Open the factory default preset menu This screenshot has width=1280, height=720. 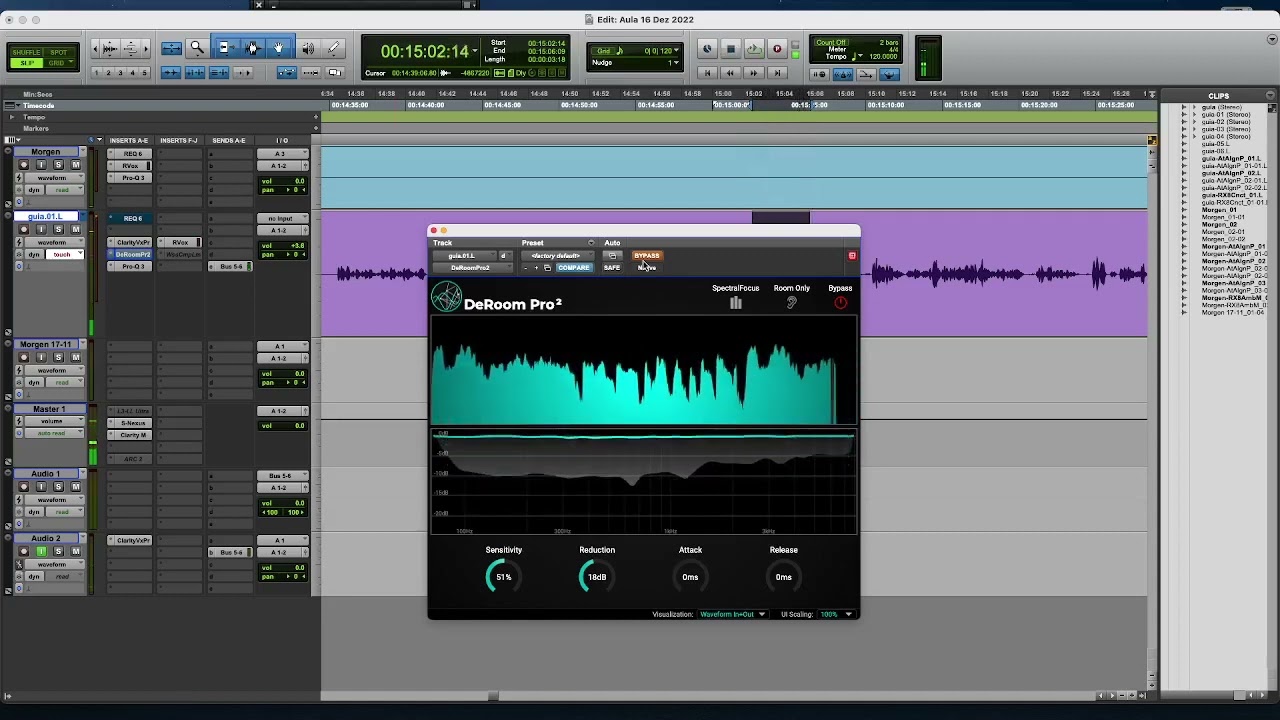click(x=557, y=256)
